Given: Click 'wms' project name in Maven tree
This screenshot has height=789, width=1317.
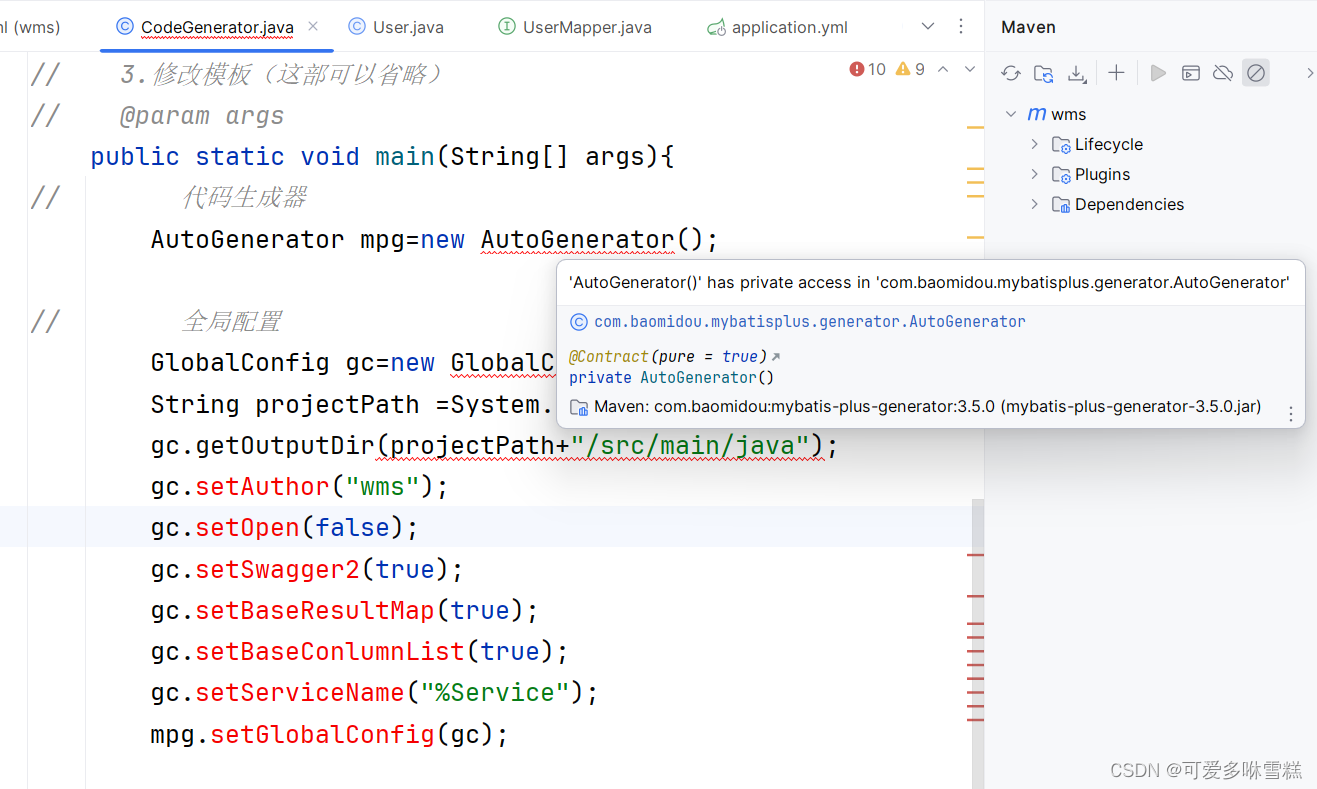Looking at the screenshot, I should pos(1069,114).
